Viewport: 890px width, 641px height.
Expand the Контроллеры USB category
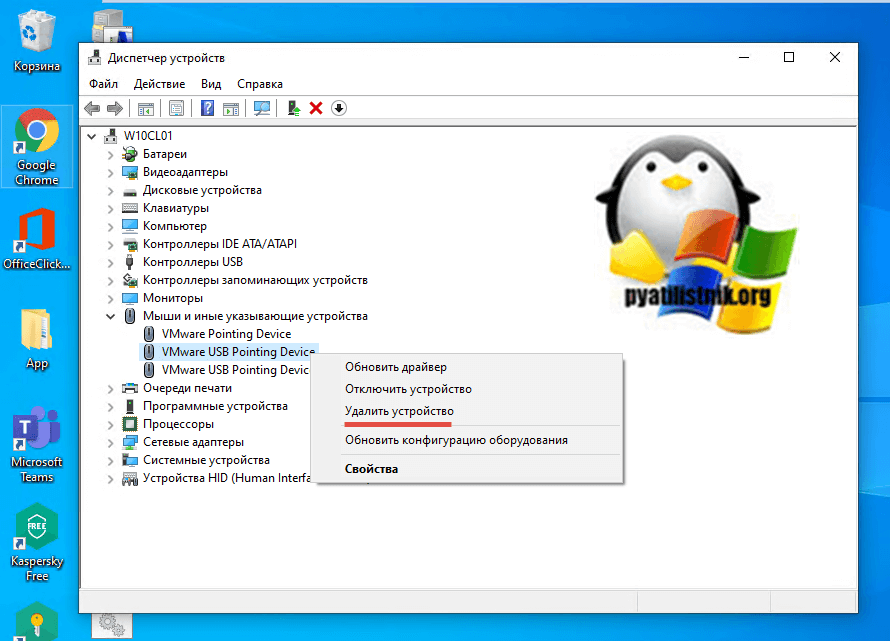pyautogui.click(x=111, y=262)
